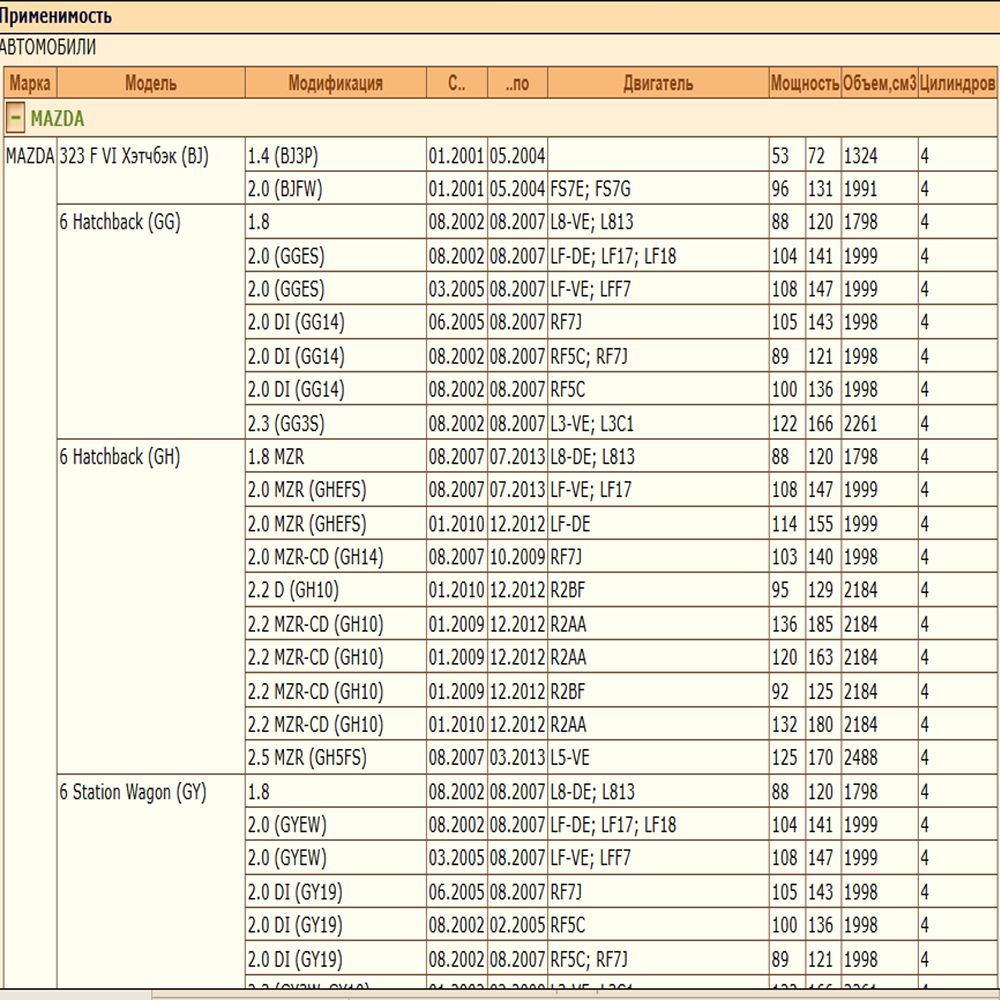Click engine cell LF-DE in GHEFS row
Image resolution: width=1000 pixels, height=1000 pixels.
(x=658, y=524)
